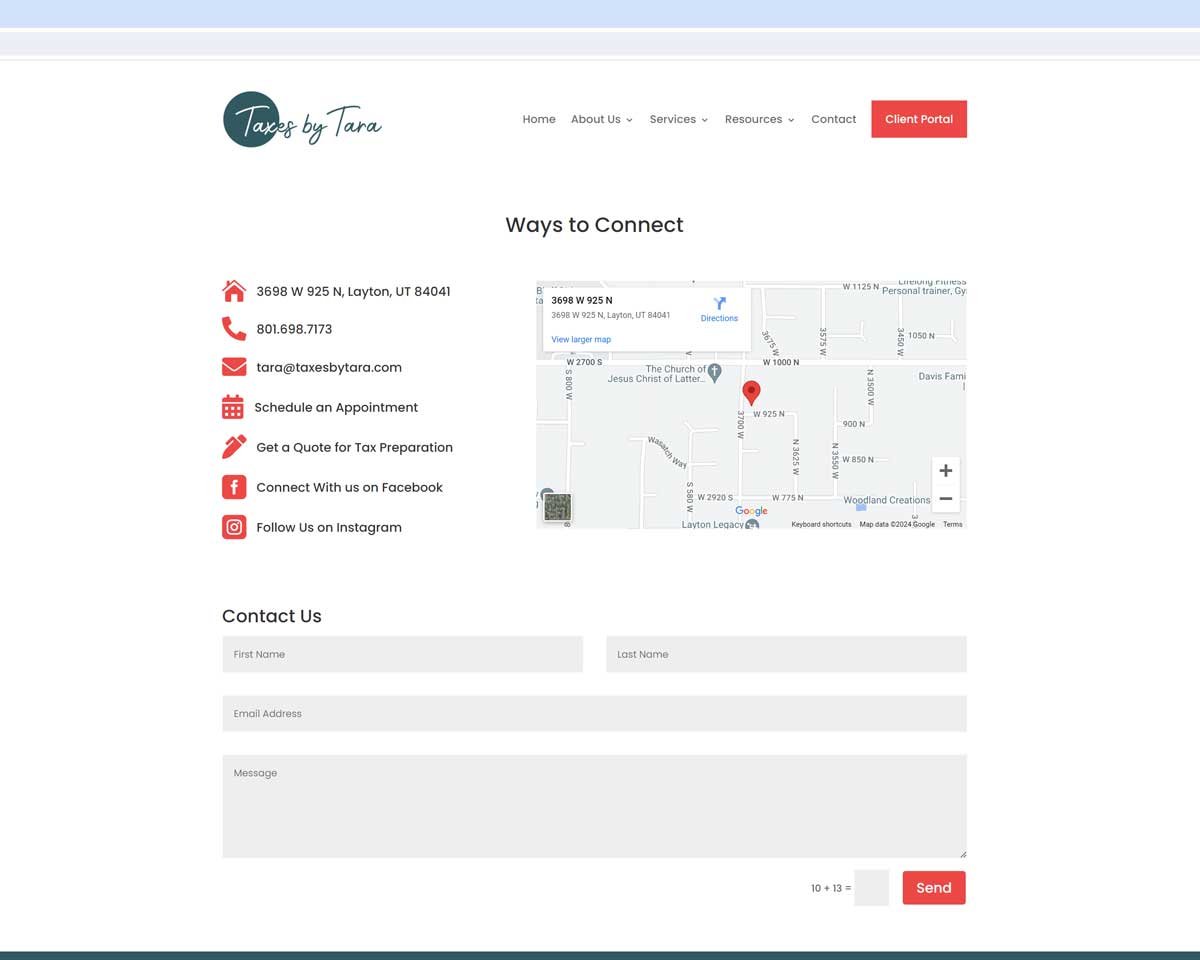Click the View larger map link
The width and height of the screenshot is (1200, 960).
pos(581,340)
